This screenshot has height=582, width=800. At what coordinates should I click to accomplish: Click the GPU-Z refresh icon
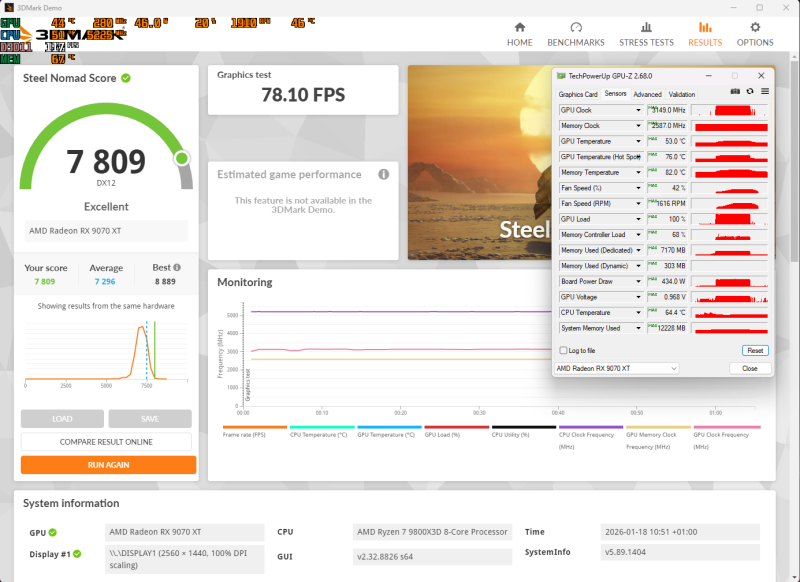tap(749, 91)
